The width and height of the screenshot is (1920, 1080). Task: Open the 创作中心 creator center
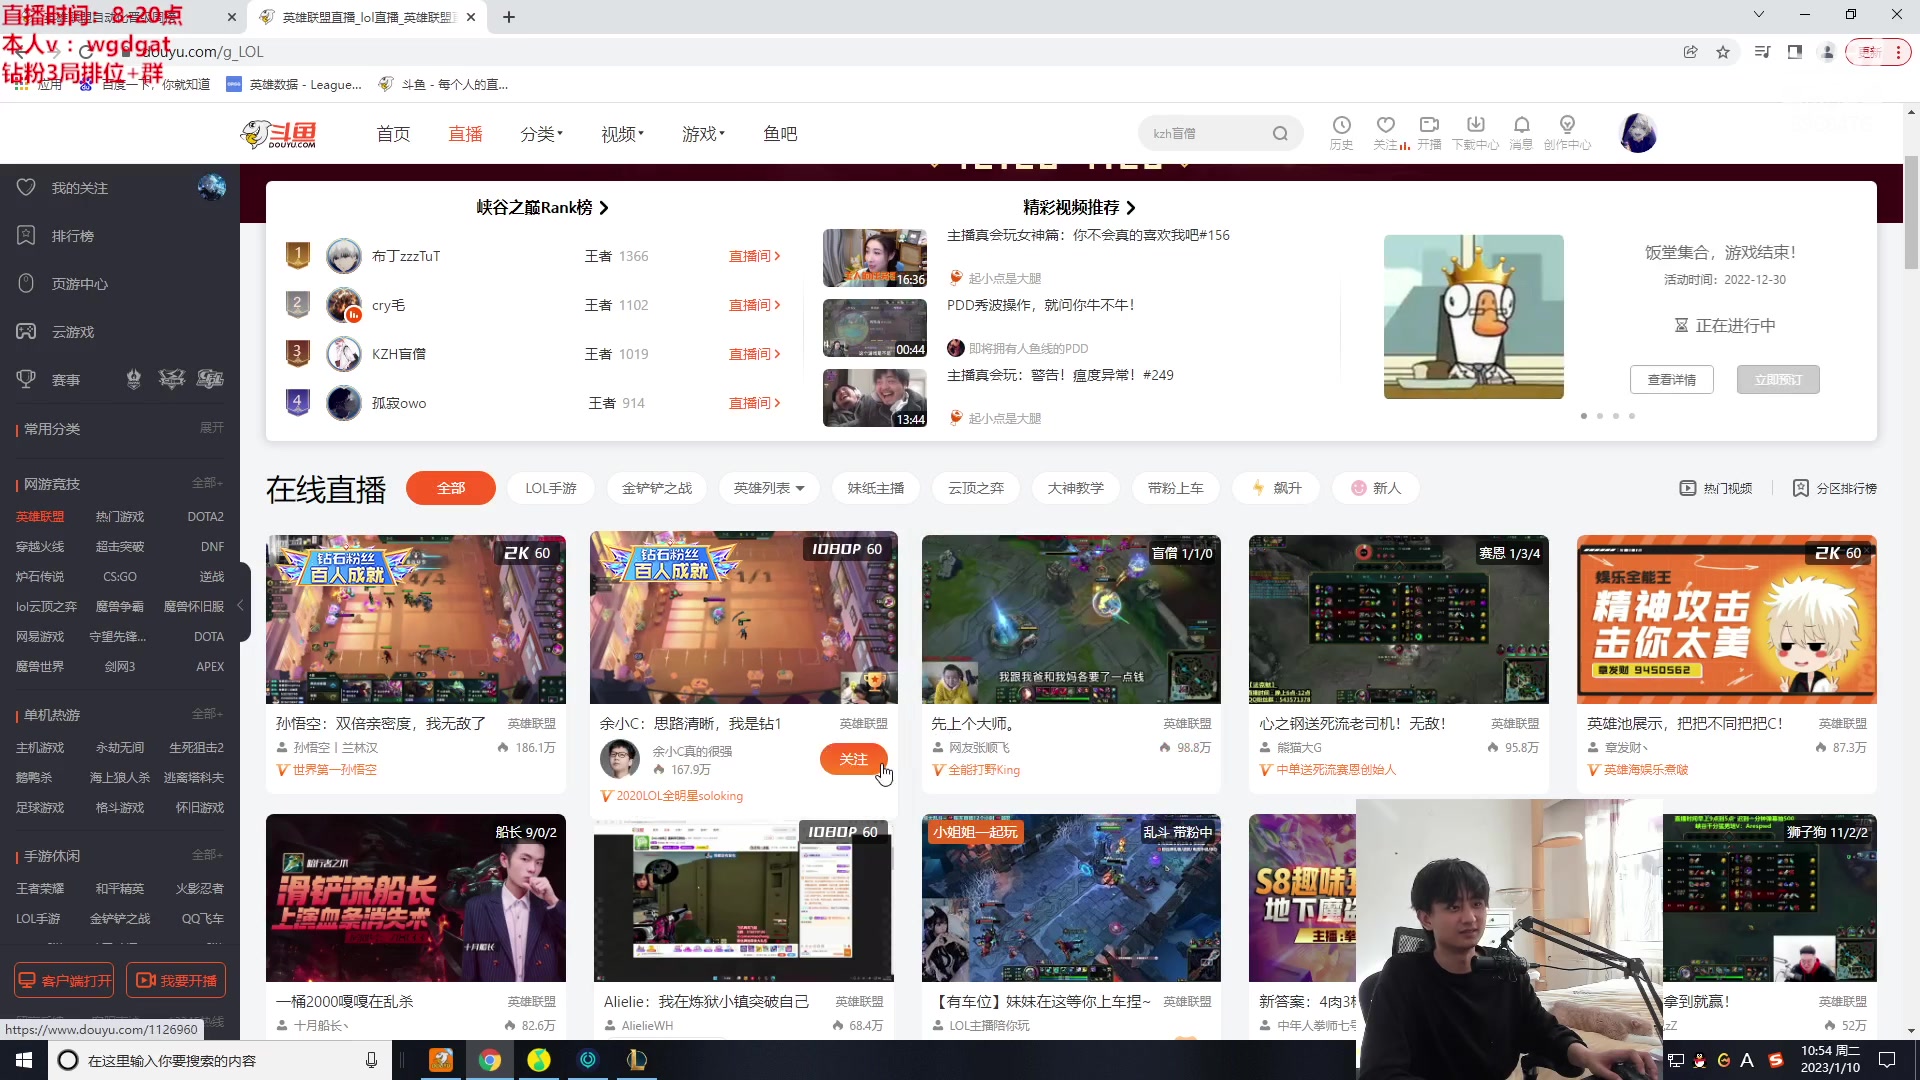tap(1568, 132)
